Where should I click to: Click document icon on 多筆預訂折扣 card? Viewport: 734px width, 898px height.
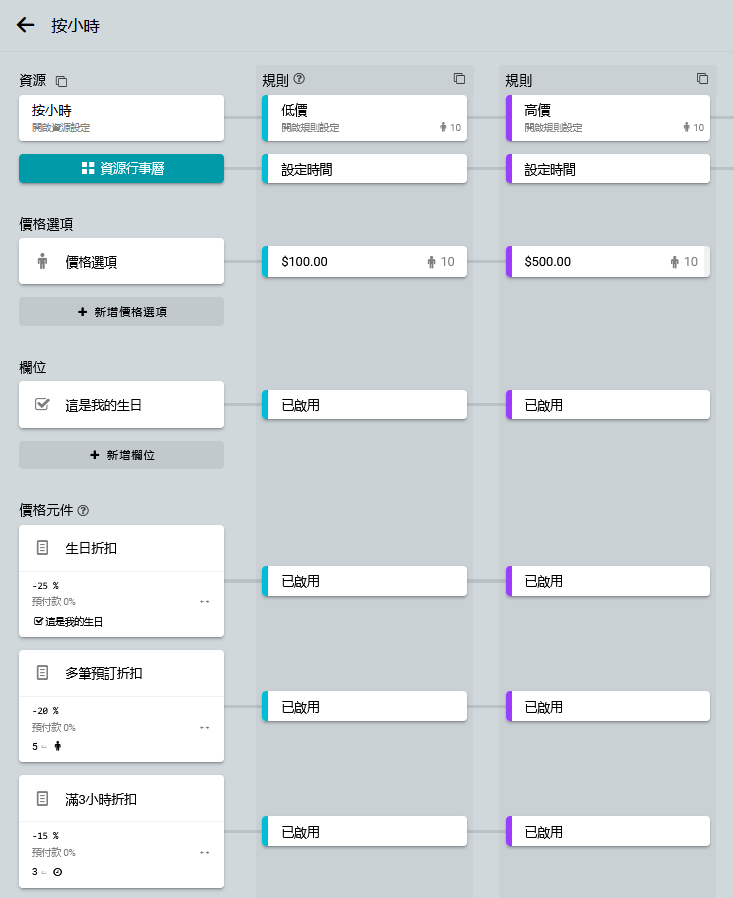[x=42, y=673]
